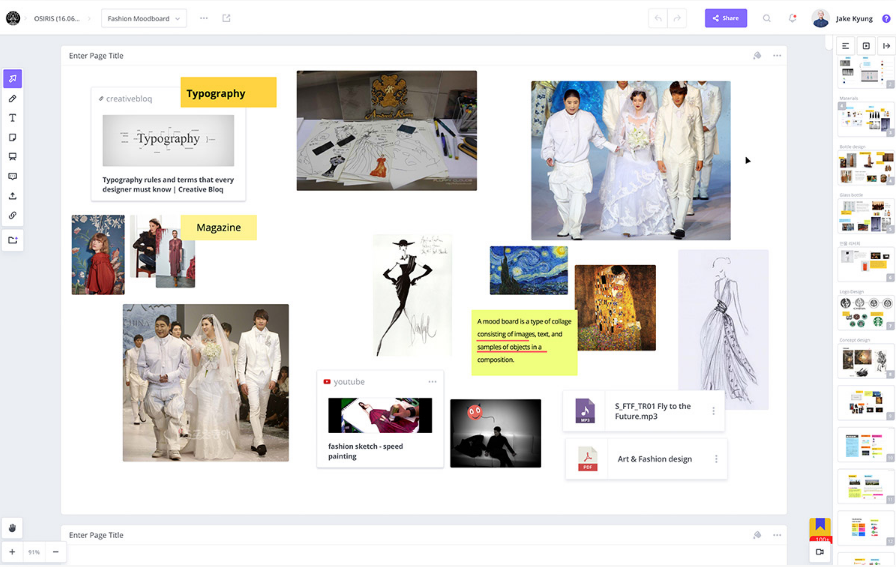Open the notifications bell
The height and width of the screenshot is (567, 896).
click(793, 18)
